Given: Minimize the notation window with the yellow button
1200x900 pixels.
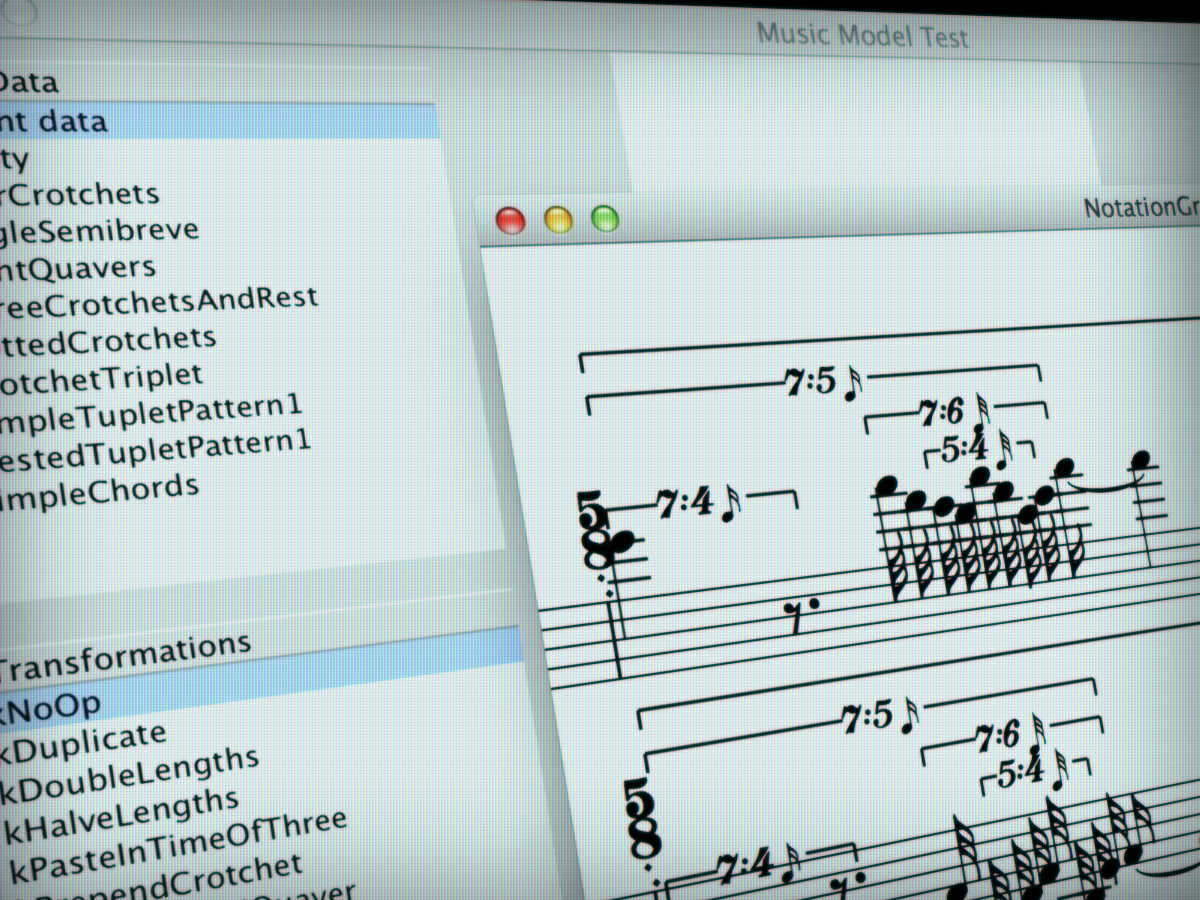Looking at the screenshot, I should pyautogui.click(x=558, y=219).
